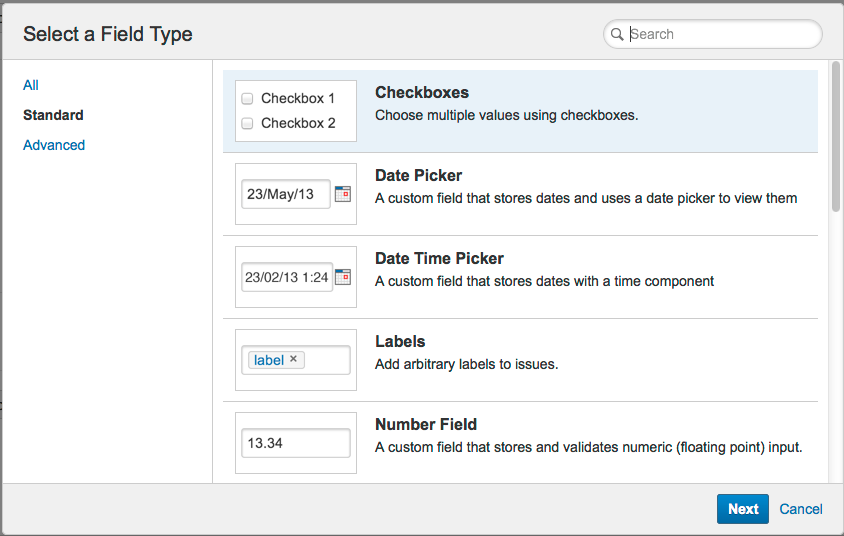Select the Date Time Picker heading

439,259
